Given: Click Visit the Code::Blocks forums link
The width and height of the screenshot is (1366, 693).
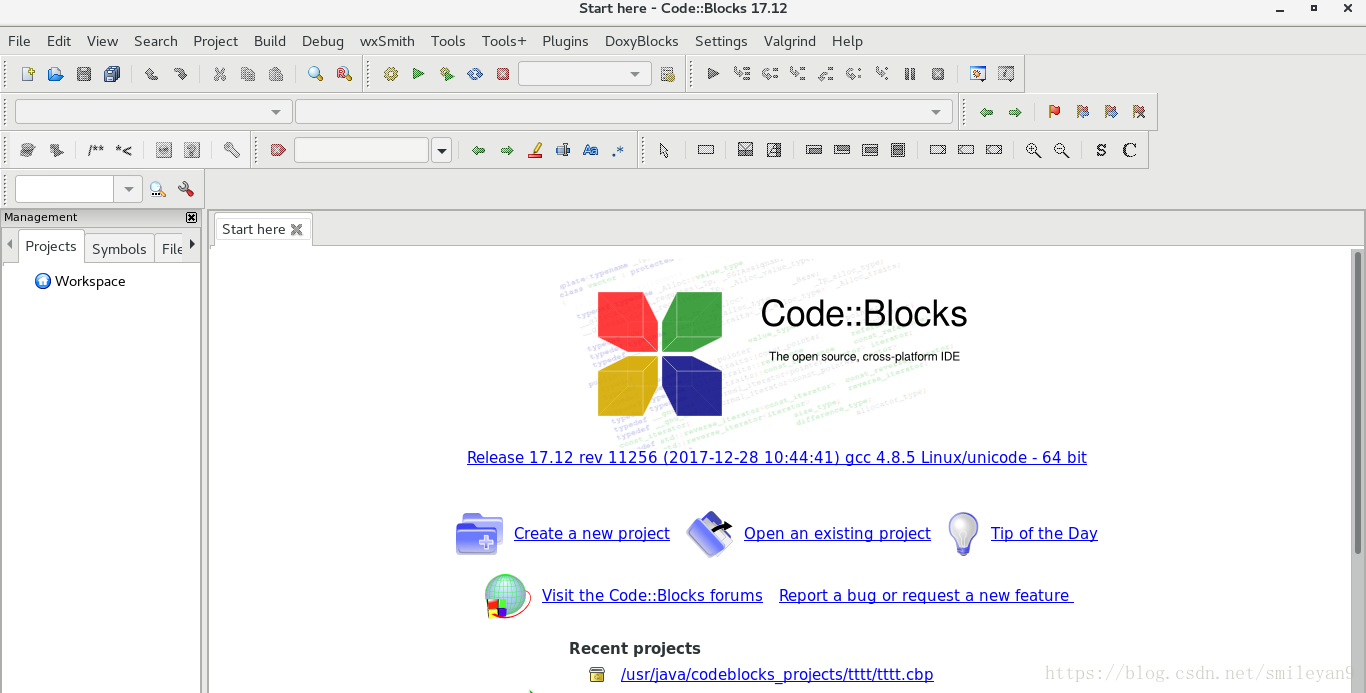Looking at the screenshot, I should point(652,596).
